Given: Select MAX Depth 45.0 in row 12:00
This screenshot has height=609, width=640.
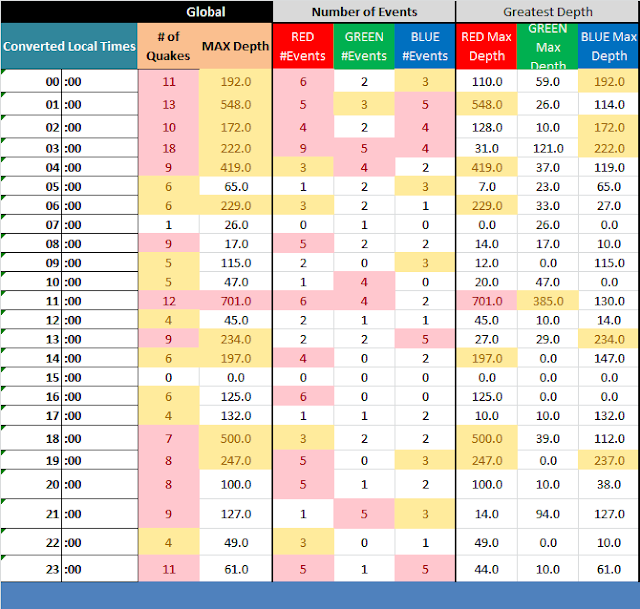Looking at the screenshot, I should coord(236,320).
